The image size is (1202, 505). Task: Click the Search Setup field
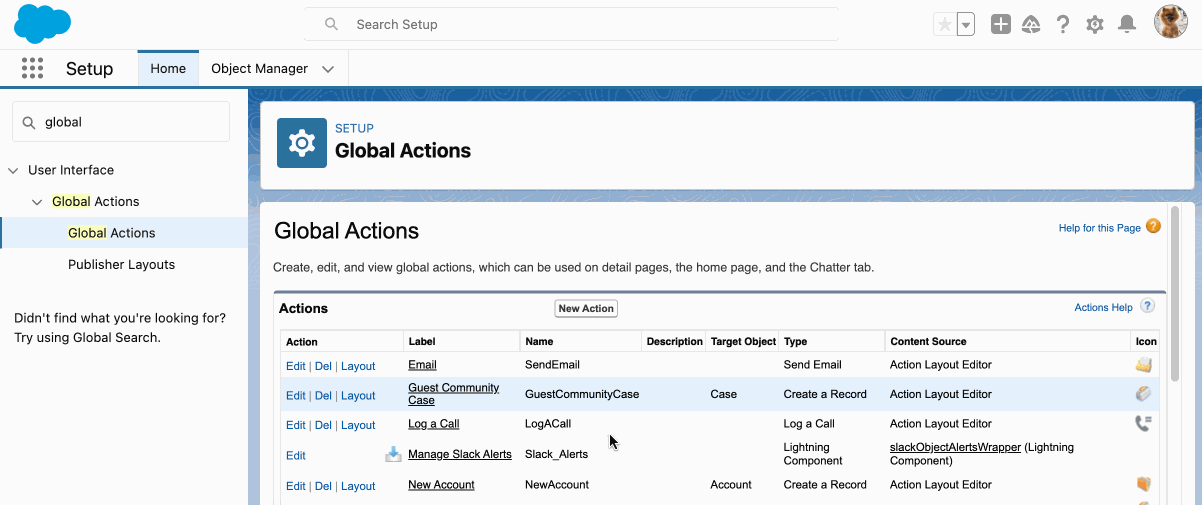click(x=571, y=24)
